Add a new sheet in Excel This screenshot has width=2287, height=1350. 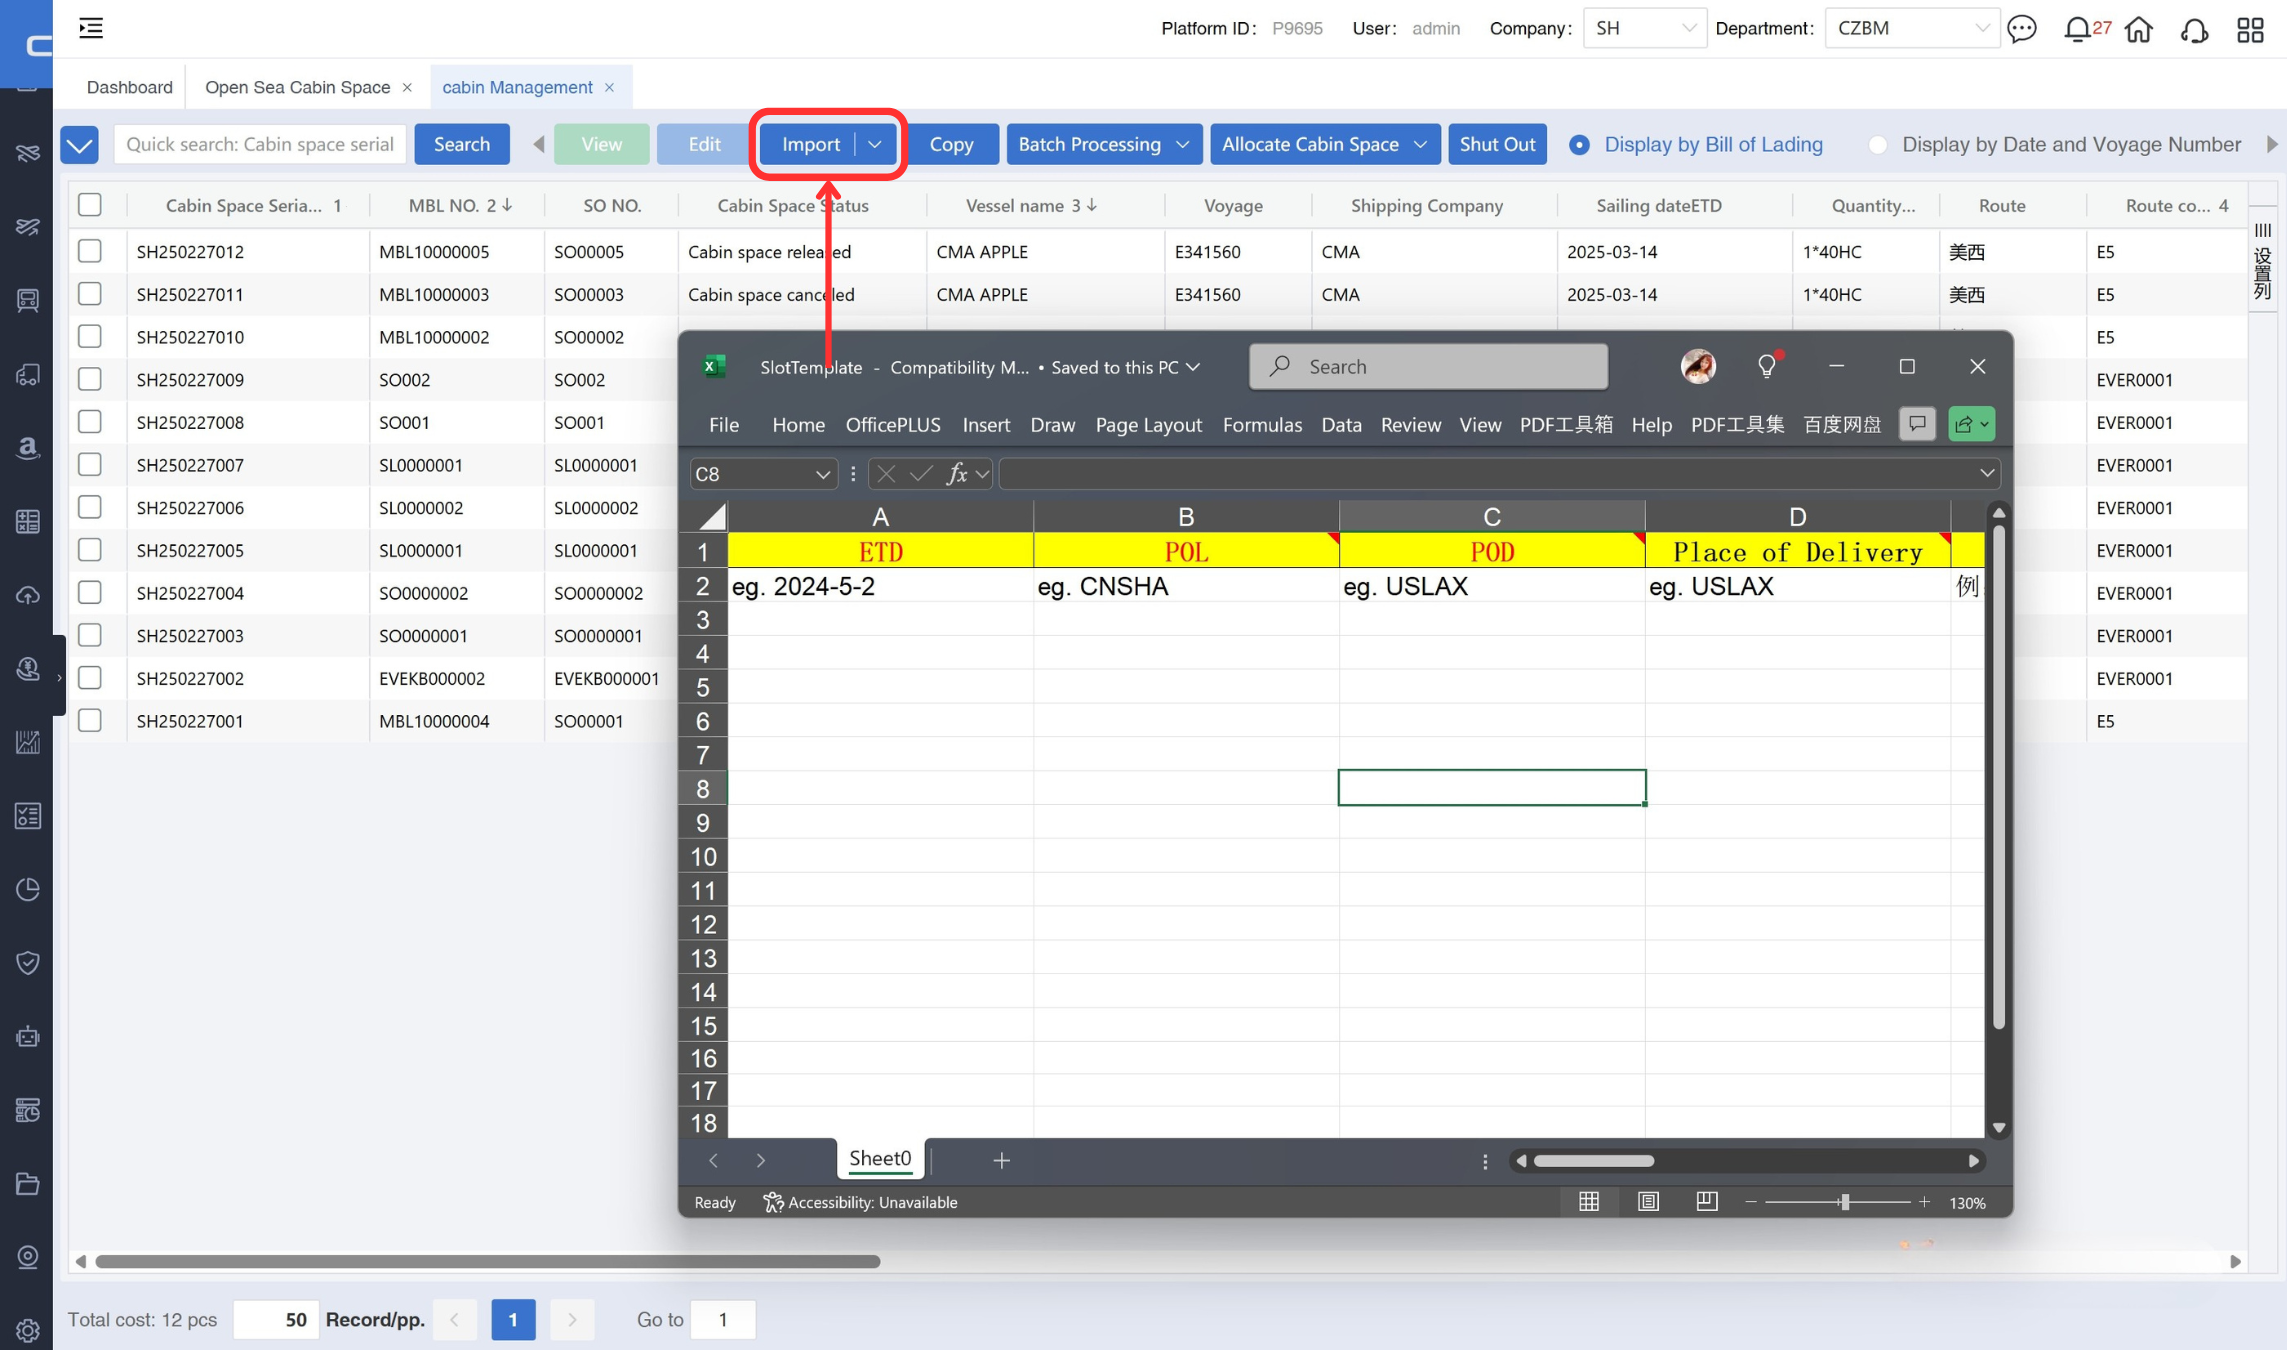pos(1001,1159)
